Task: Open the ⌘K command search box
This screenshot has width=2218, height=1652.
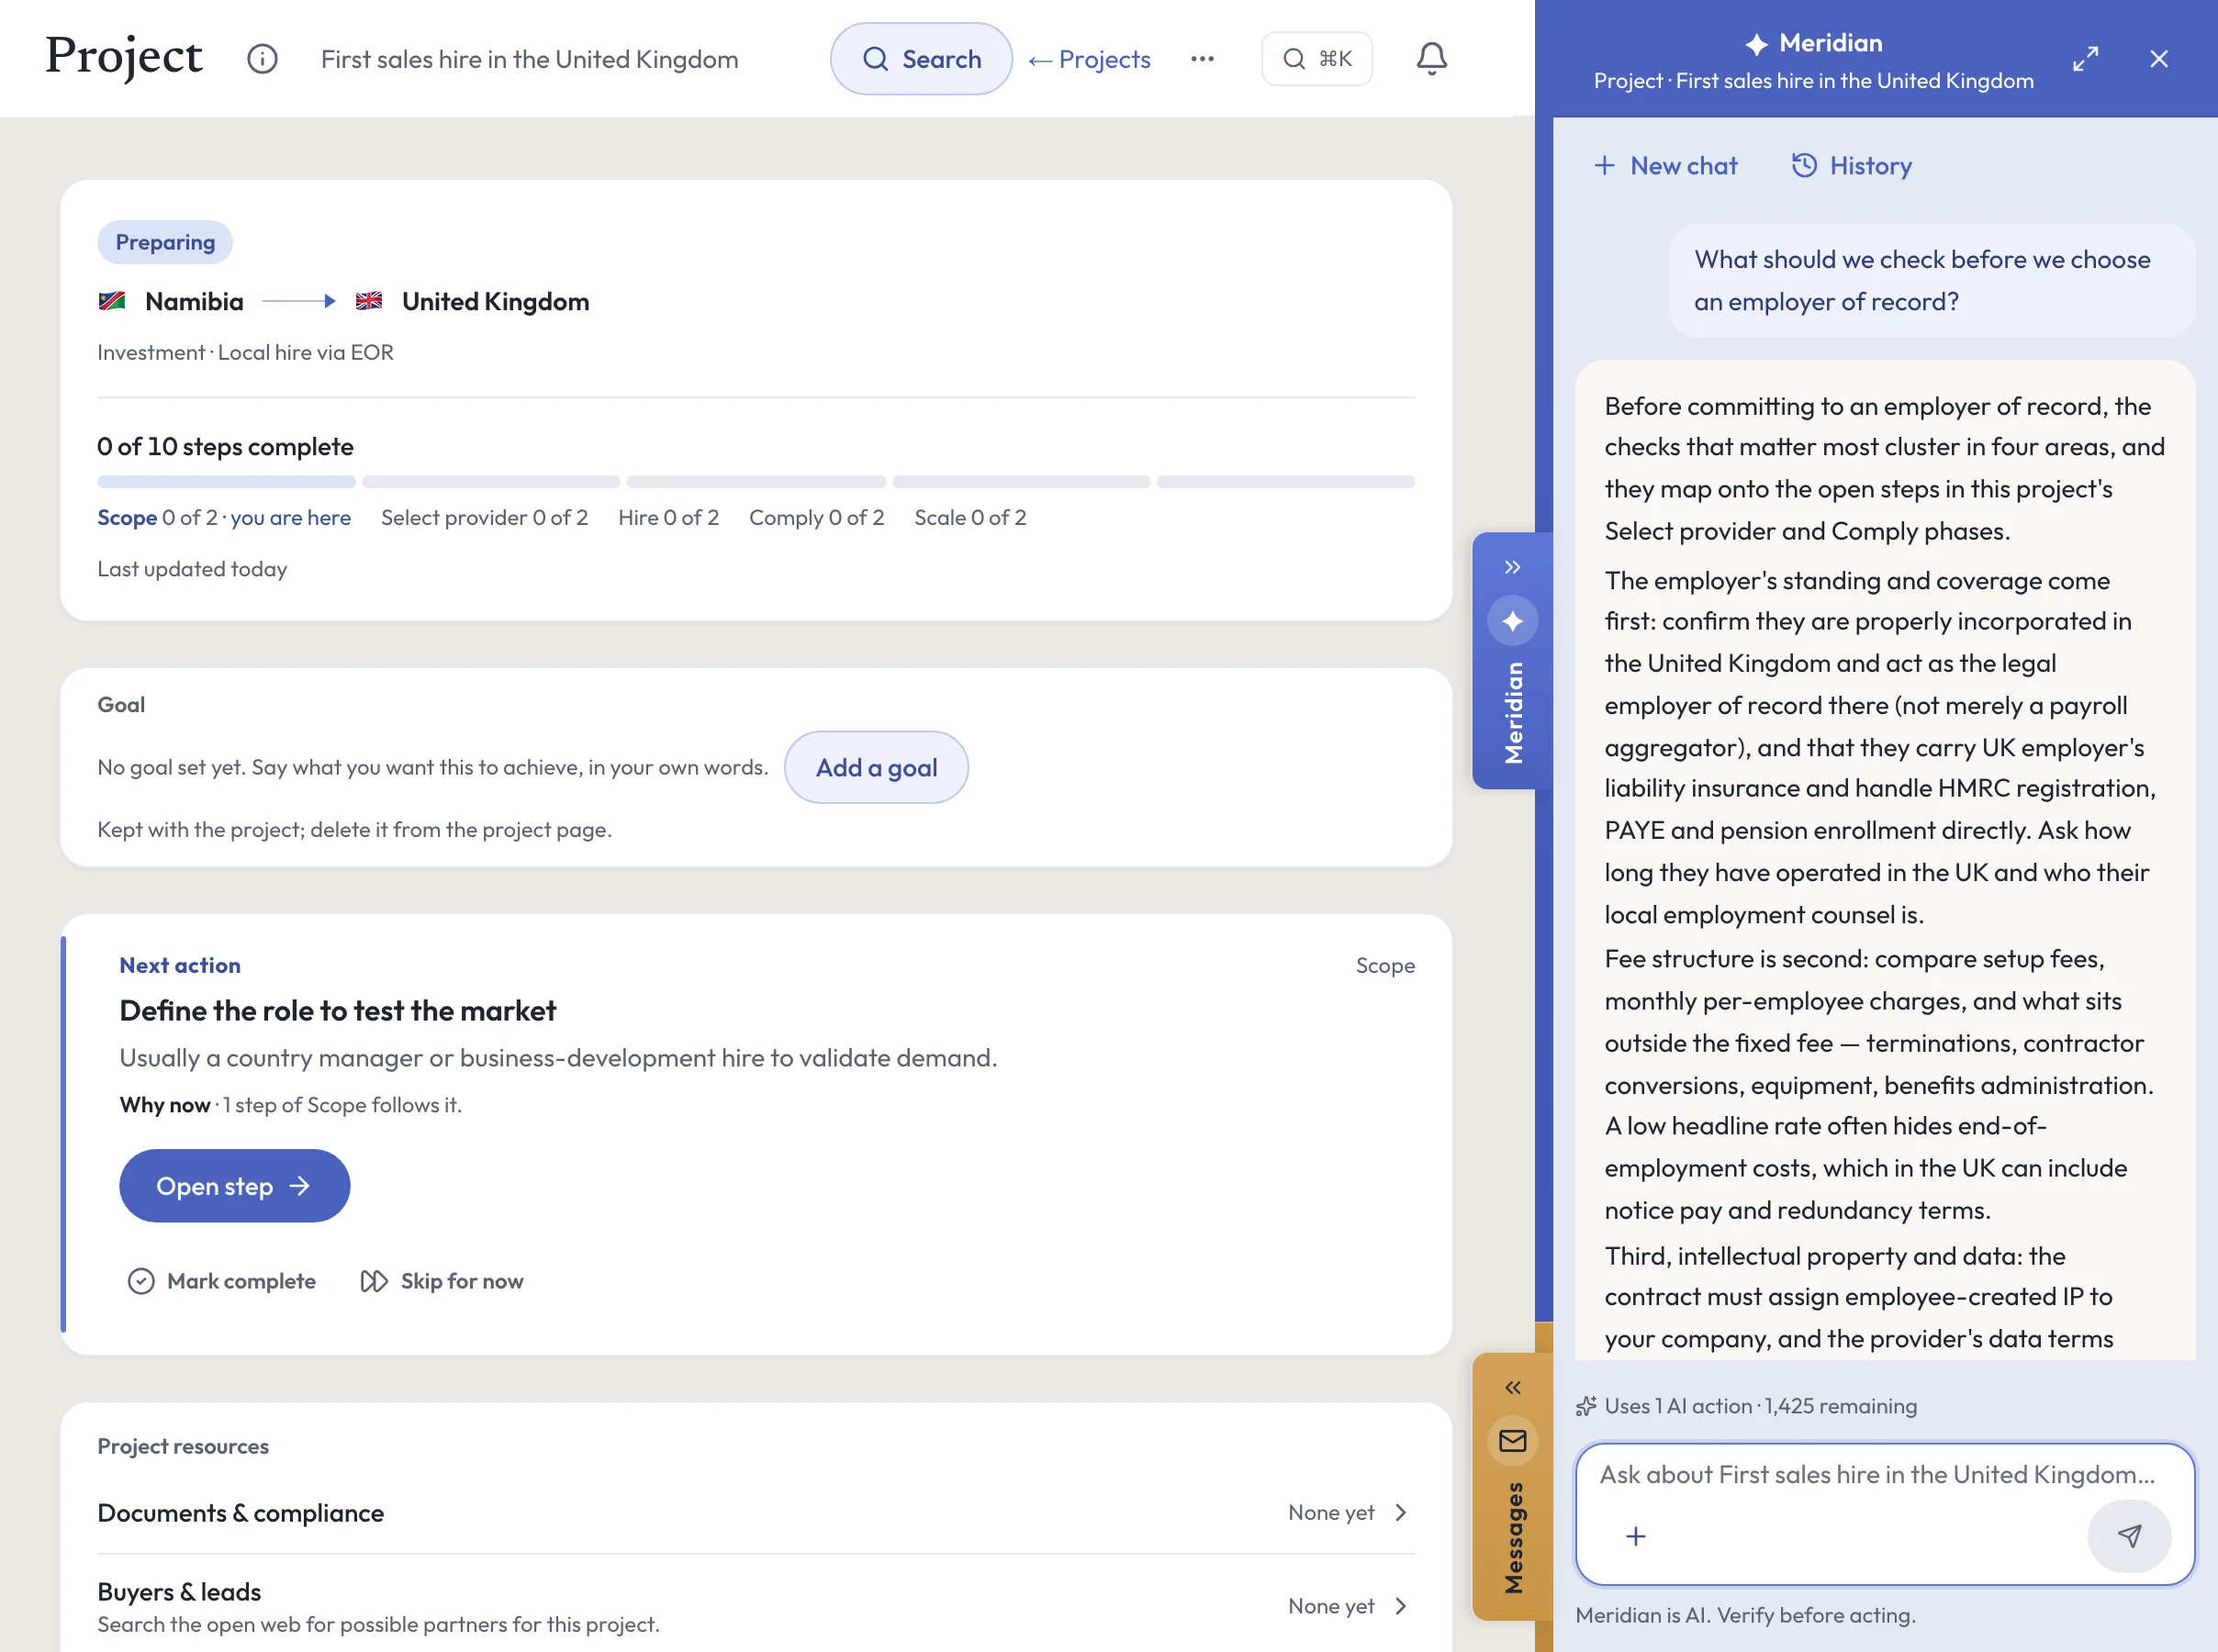Action: click(1316, 59)
